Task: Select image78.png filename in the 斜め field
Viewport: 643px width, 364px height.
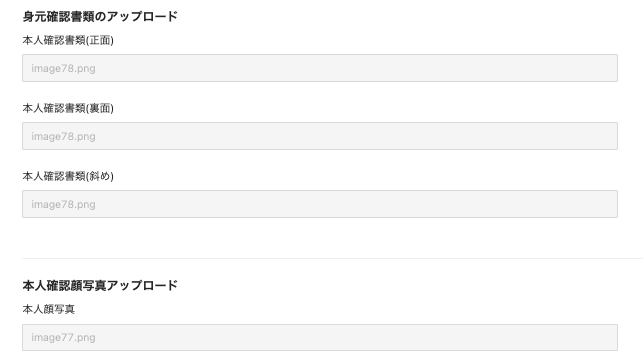Action: [64, 205]
